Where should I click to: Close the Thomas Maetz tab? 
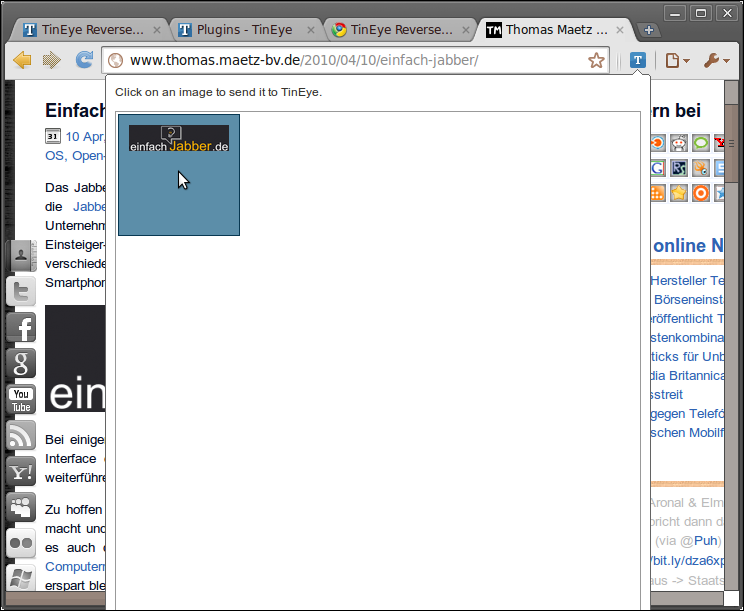[x=620, y=30]
